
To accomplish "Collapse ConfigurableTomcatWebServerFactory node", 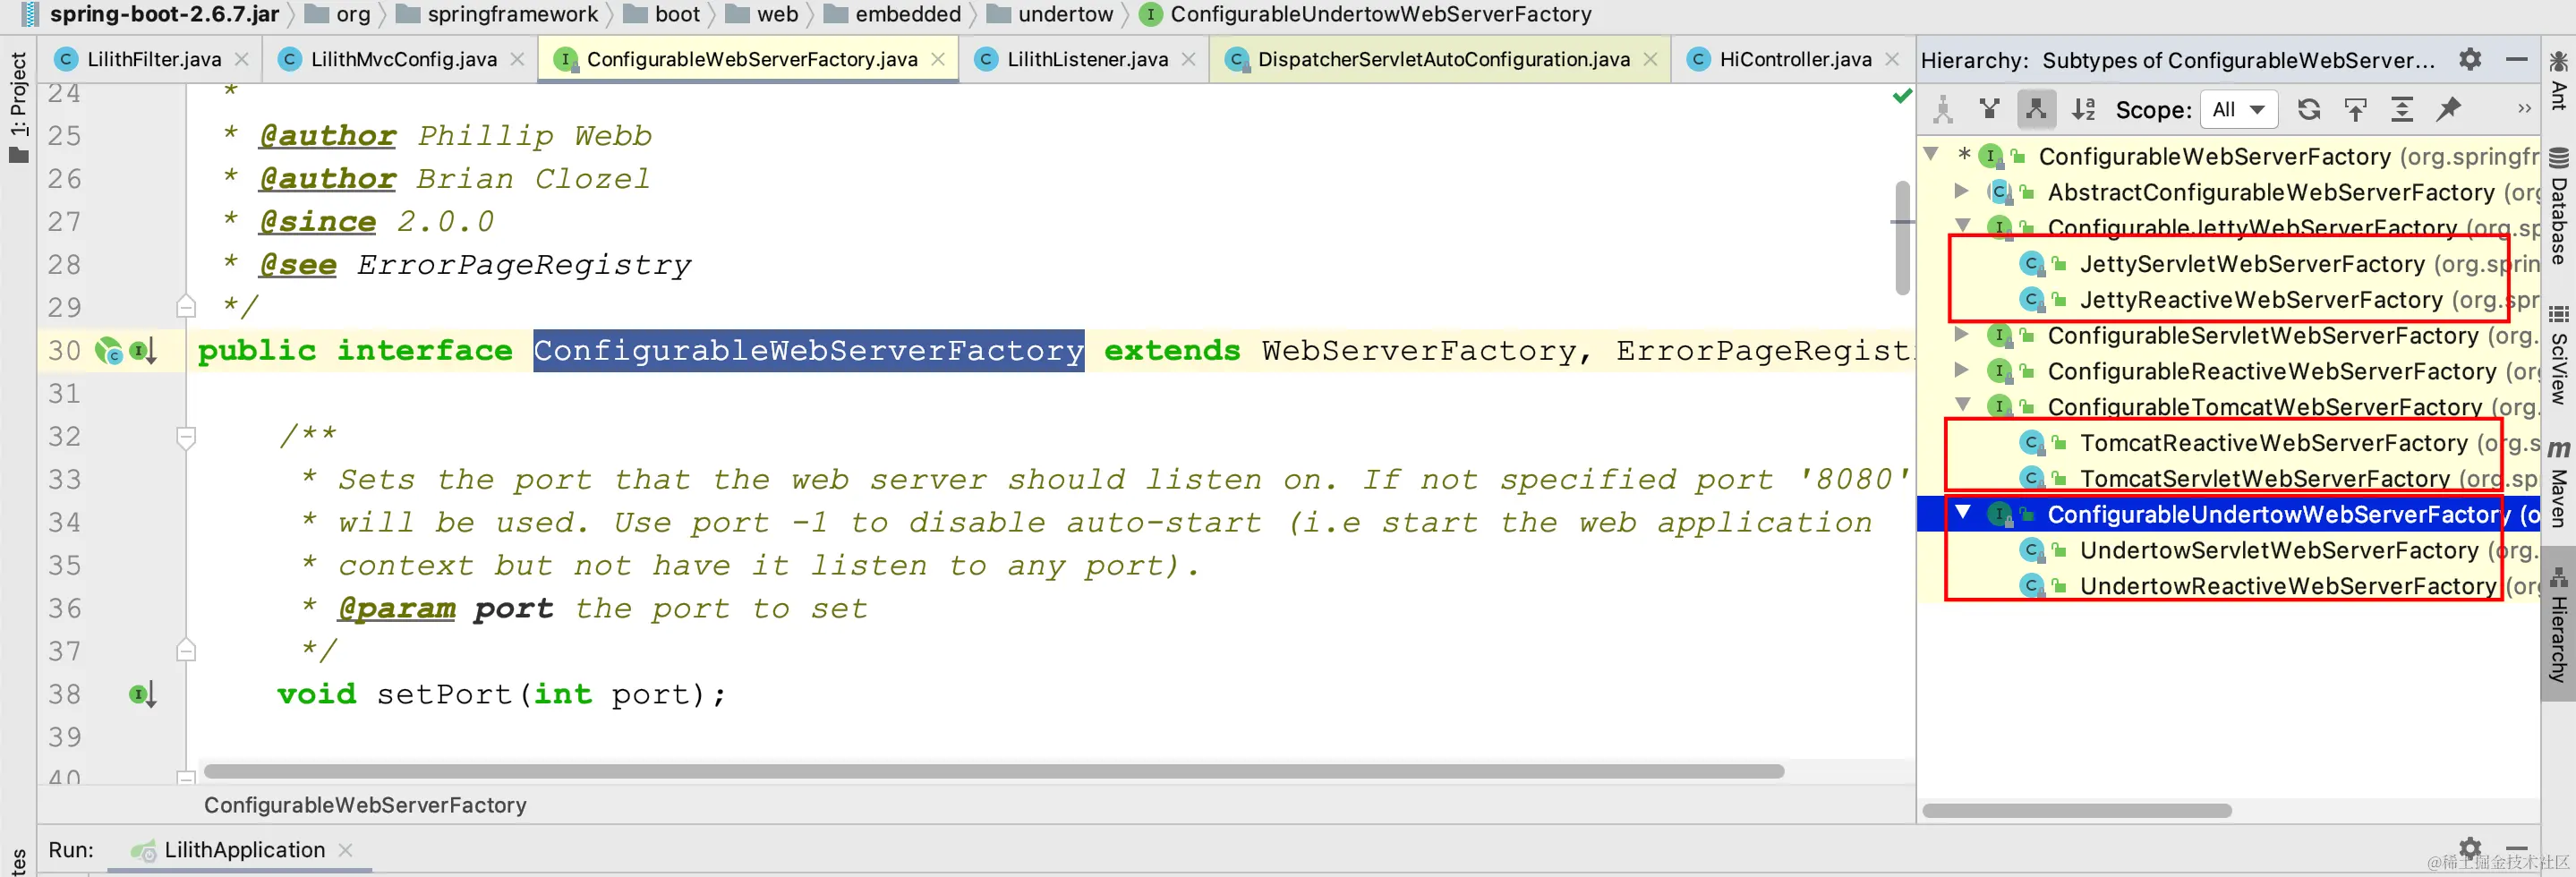I will point(1963,405).
